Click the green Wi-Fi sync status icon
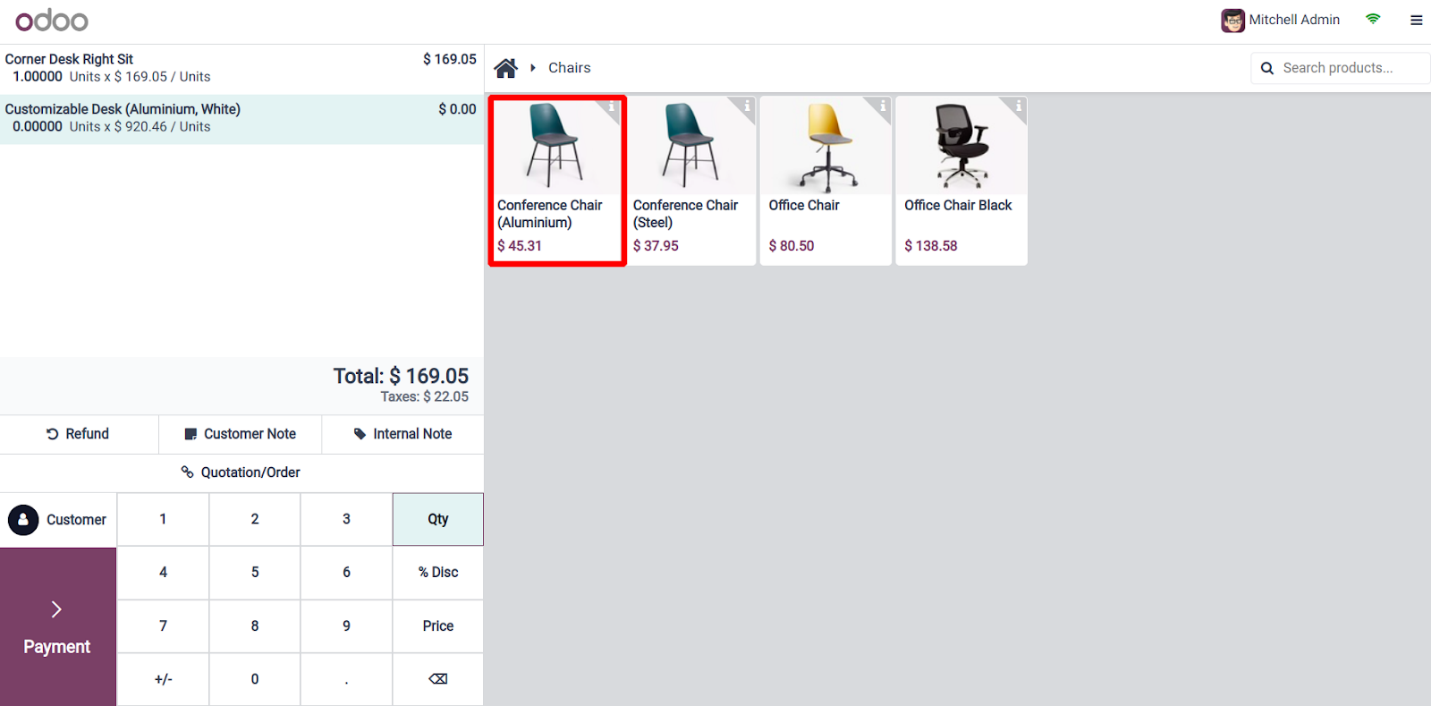This screenshot has height=706, width=1431. [1373, 19]
